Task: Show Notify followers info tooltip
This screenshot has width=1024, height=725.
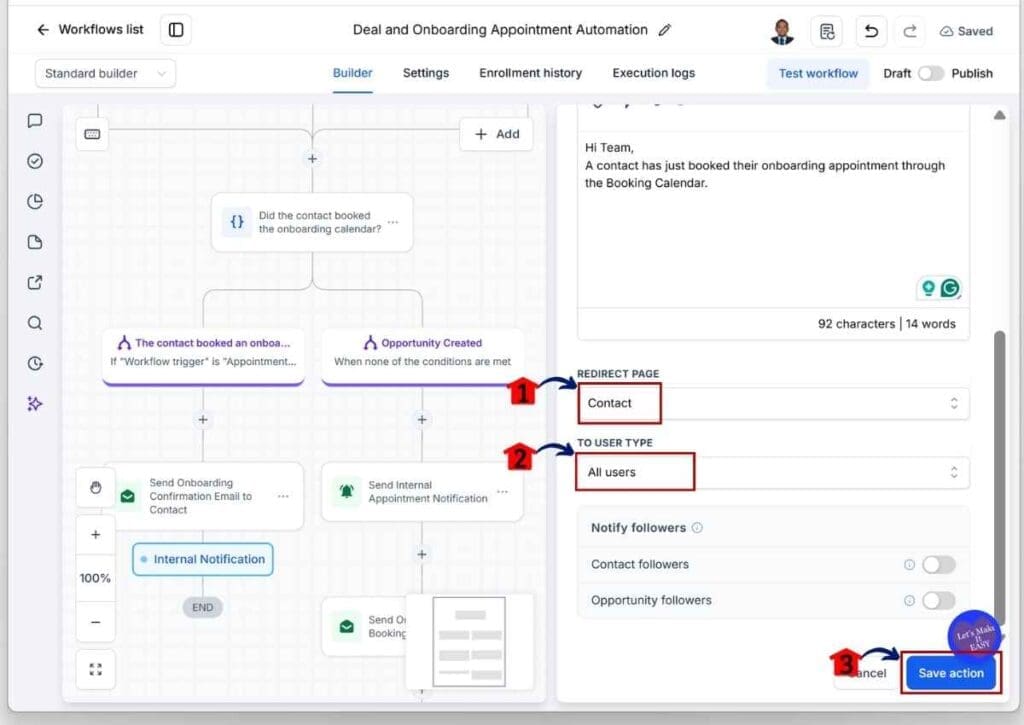Action: 697,528
